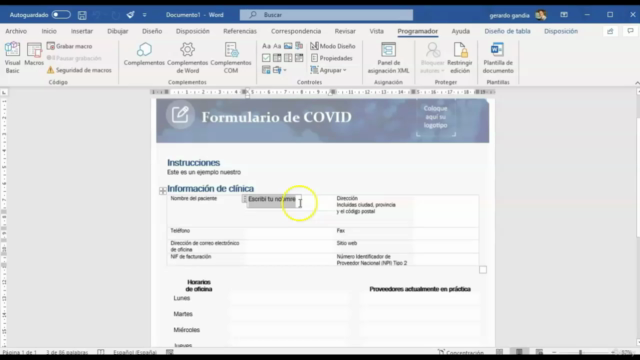The height and width of the screenshot is (360, 640).
Task: Click the table move handle by Información de clínica
Action: click(162, 191)
